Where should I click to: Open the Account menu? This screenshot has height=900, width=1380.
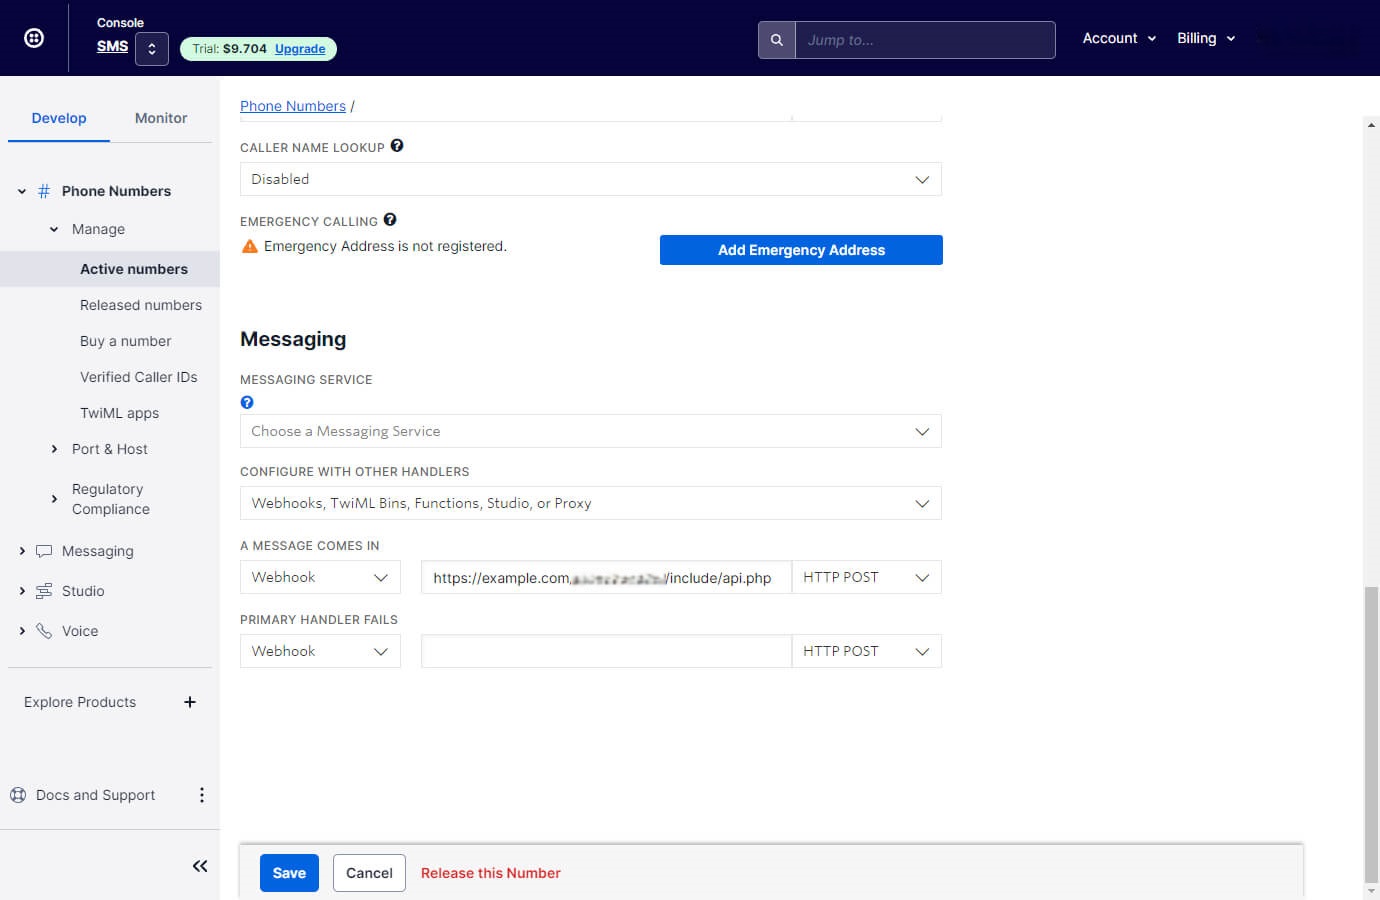click(x=1118, y=38)
